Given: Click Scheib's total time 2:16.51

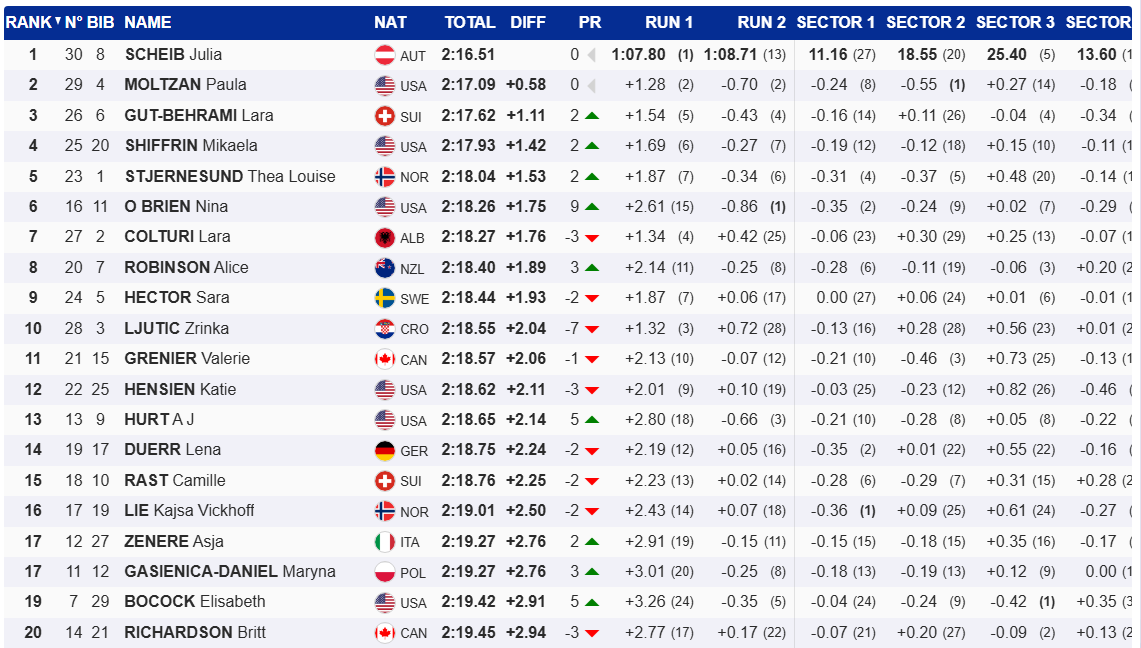Looking at the screenshot, I should (x=469, y=55).
